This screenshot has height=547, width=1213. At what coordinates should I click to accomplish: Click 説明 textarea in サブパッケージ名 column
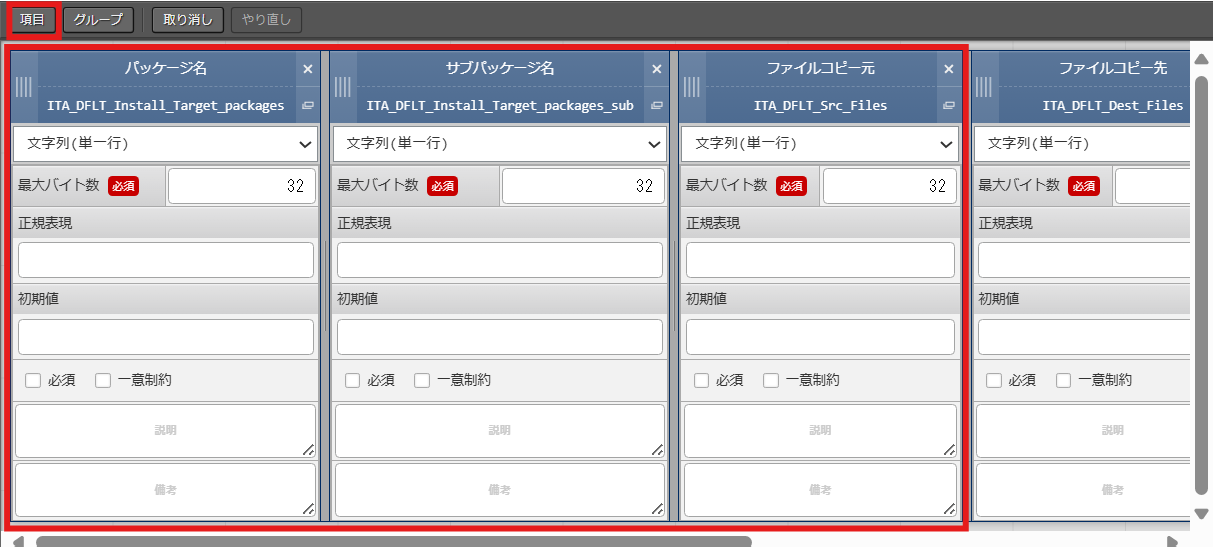(500, 430)
